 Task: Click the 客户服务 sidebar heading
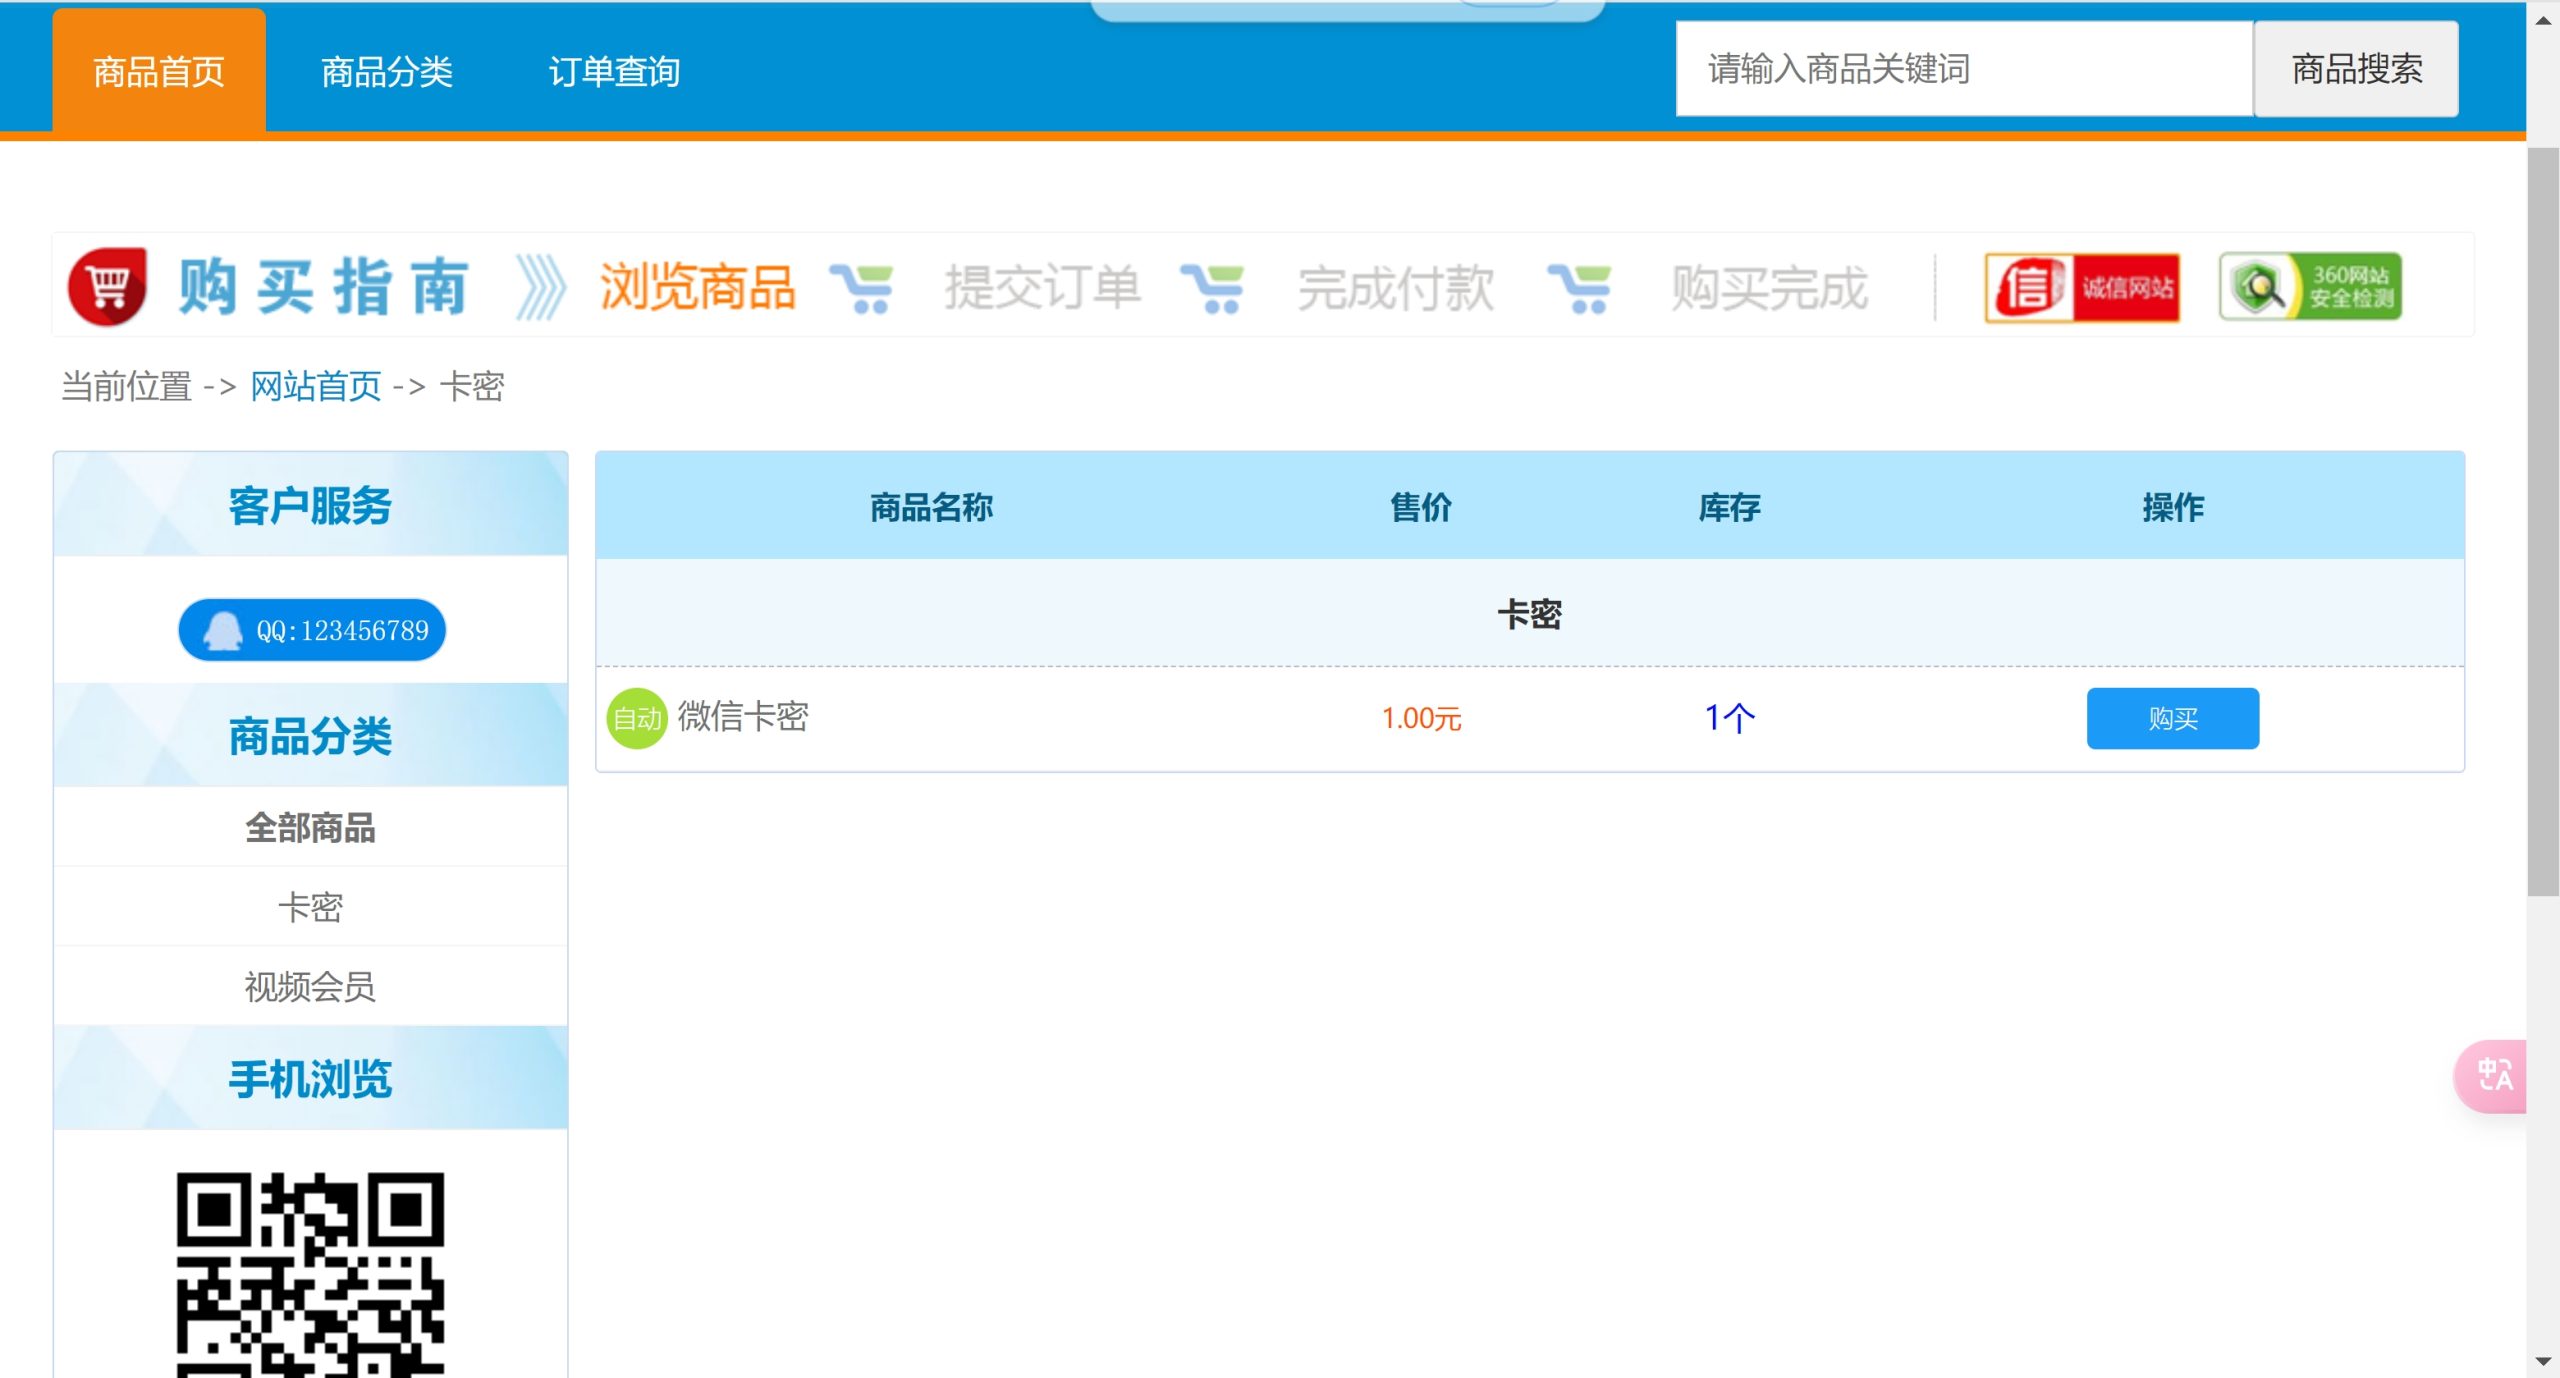(x=310, y=504)
